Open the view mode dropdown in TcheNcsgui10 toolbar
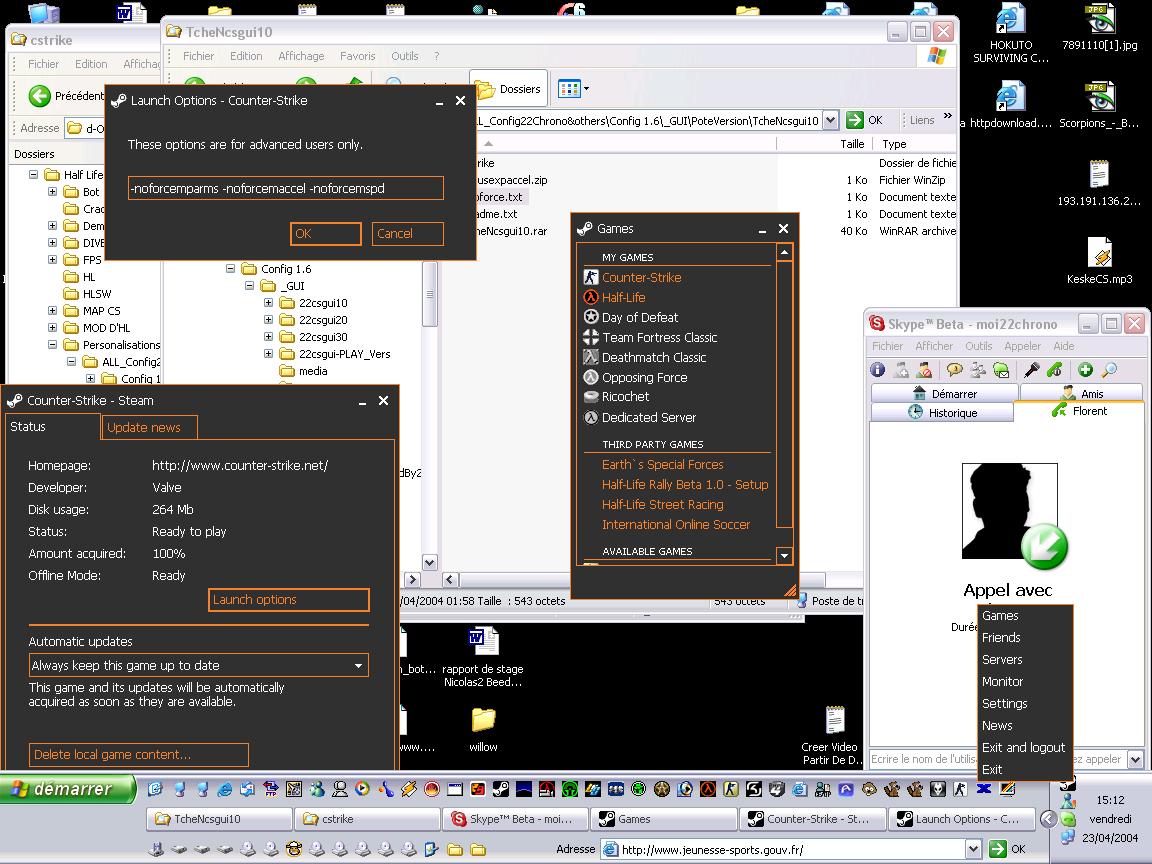 point(586,89)
